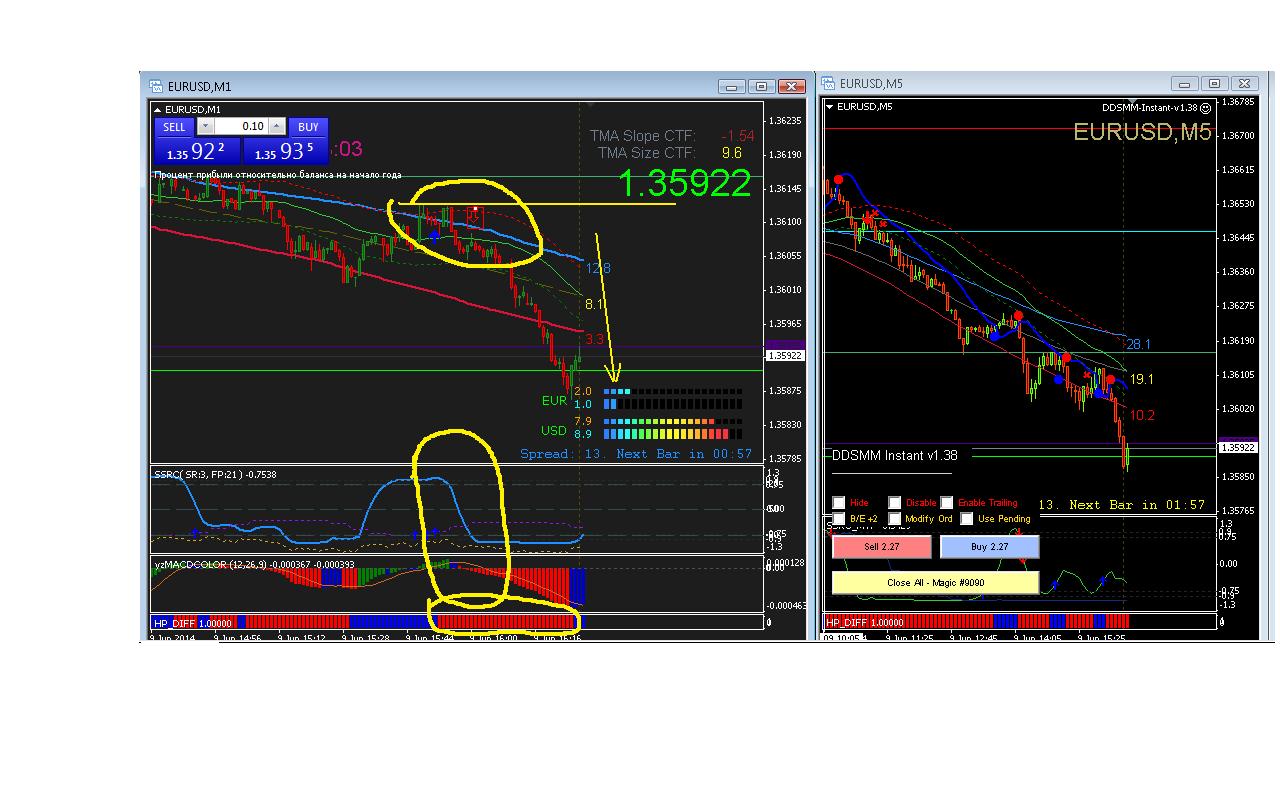Tick the B/E +2 checkbox
Screen dimensions: 1280x800
(x=839, y=519)
